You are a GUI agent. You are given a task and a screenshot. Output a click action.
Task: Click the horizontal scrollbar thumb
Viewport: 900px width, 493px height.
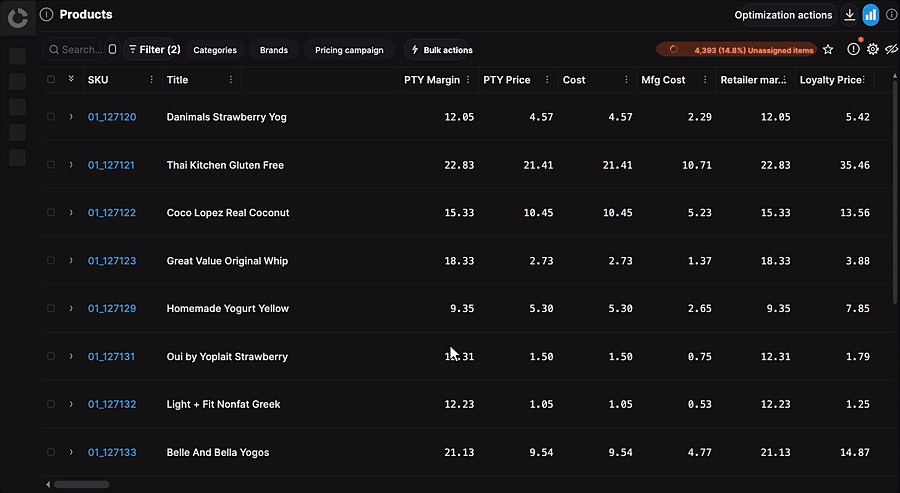82,484
